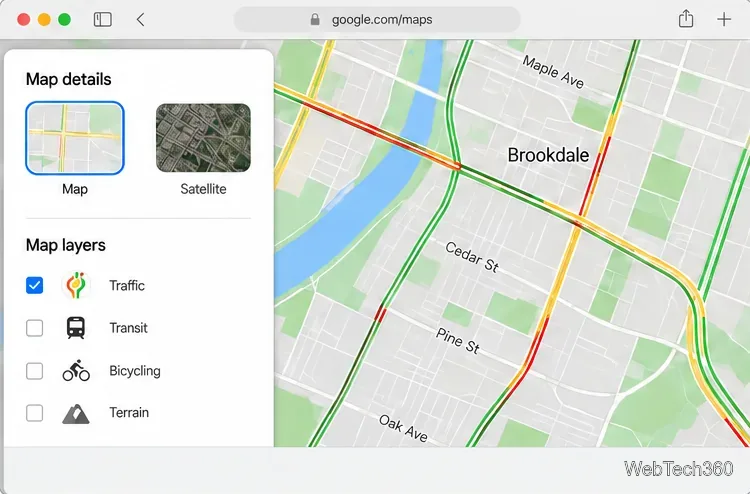The width and height of the screenshot is (750, 494).
Task: Click the Bicycling layer label
Action: 135,371
